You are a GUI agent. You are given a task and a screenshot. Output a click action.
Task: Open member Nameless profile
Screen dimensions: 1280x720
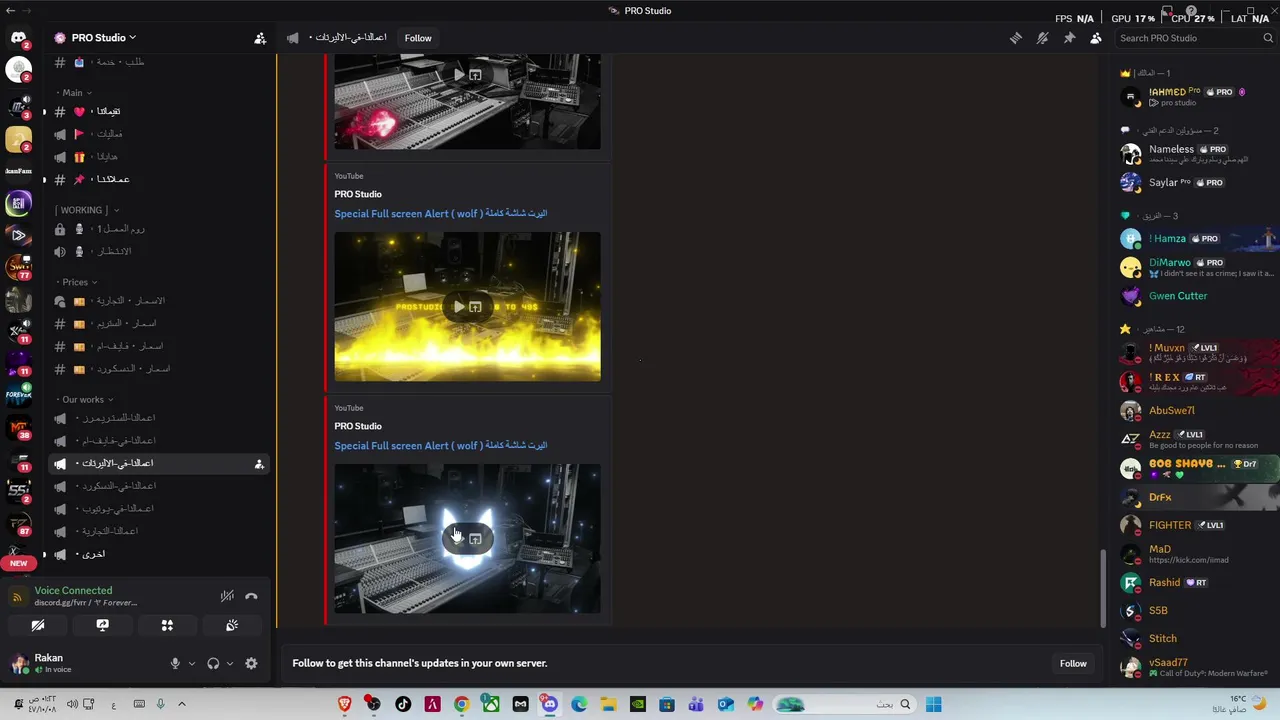click(1196, 154)
